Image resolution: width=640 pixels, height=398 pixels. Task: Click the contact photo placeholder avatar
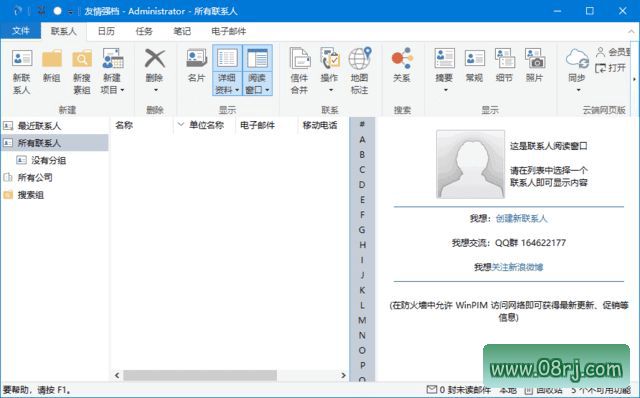click(x=470, y=164)
